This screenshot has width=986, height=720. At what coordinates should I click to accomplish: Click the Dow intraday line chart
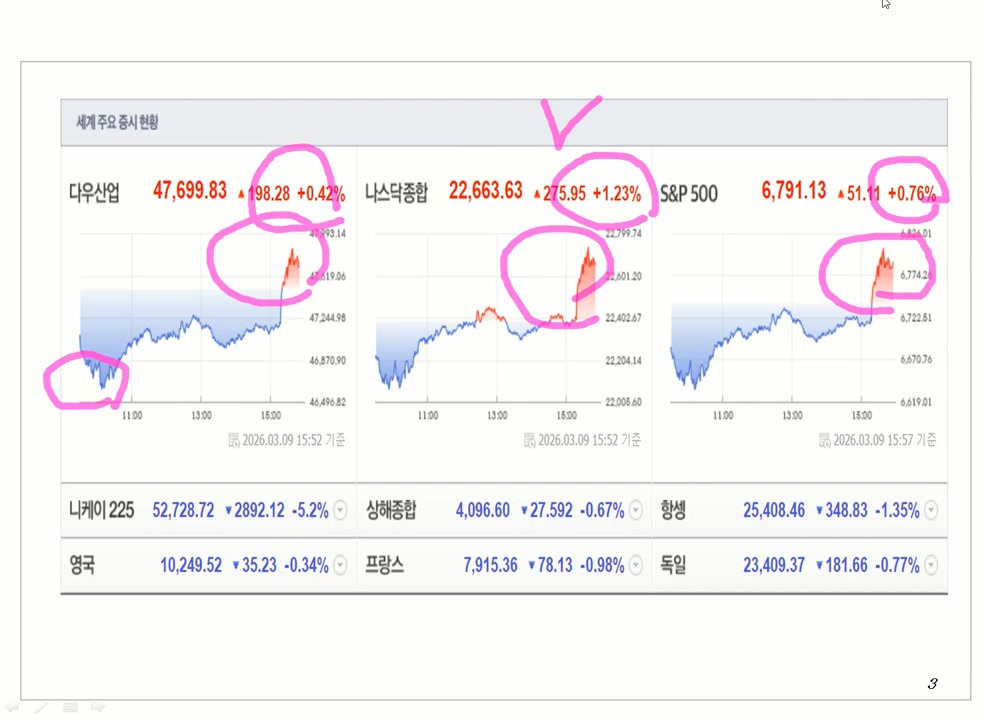click(x=192, y=318)
